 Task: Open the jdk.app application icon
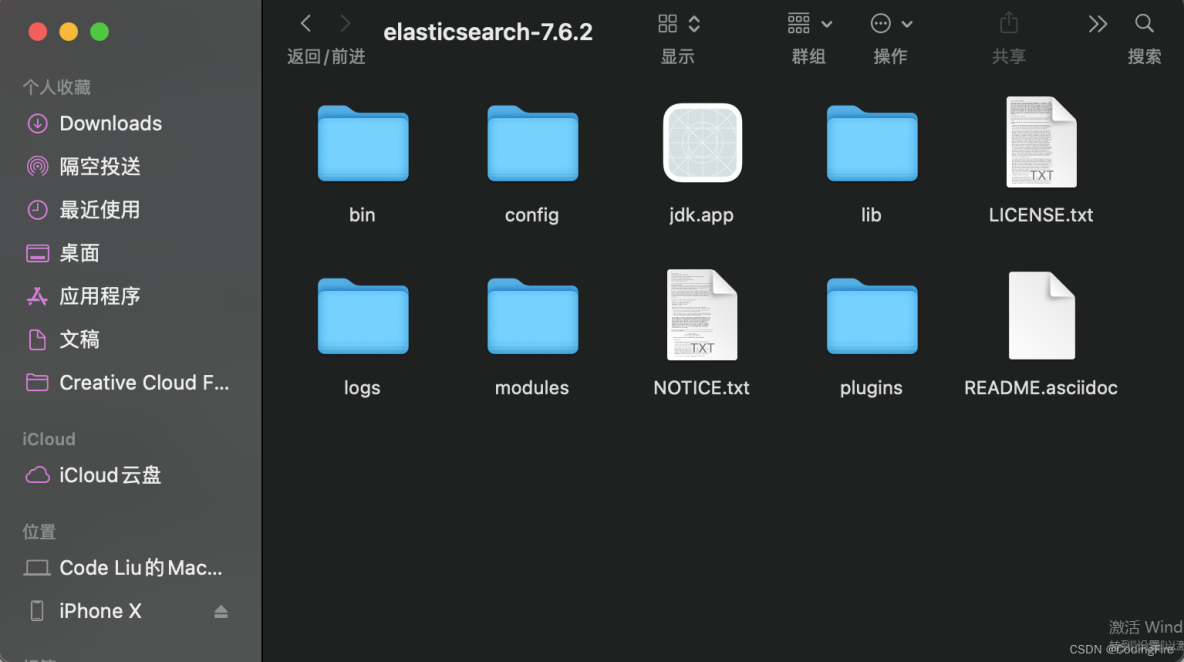[x=701, y=143]
